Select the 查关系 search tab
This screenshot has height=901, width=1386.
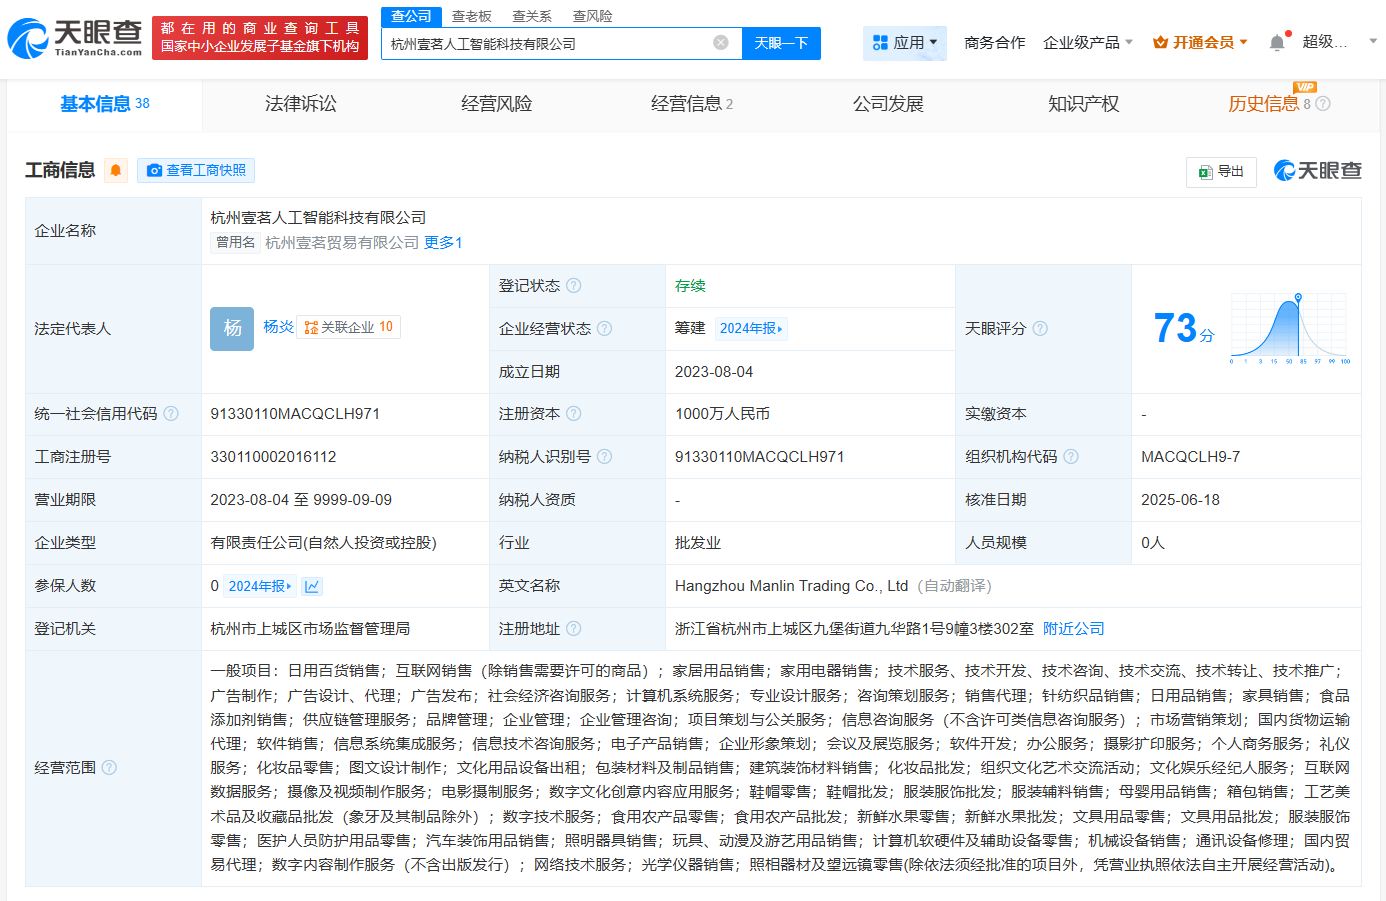[x=532, y=16]
